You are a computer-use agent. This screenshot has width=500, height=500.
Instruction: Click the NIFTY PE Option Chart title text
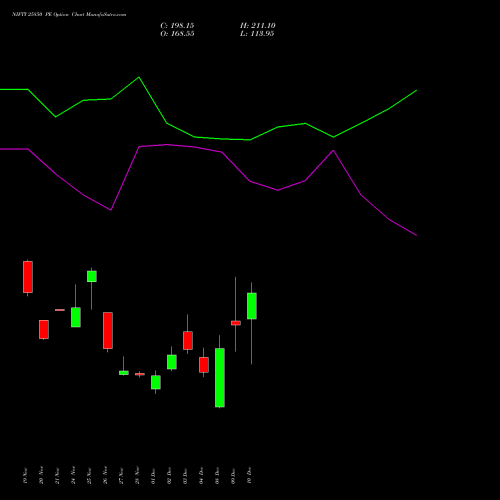(x=69, y=15)
